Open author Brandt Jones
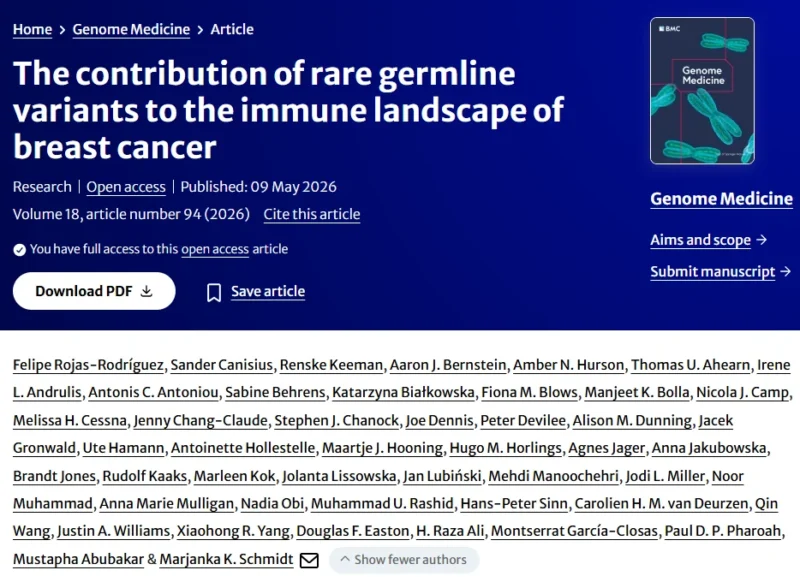 click(55, 476)
